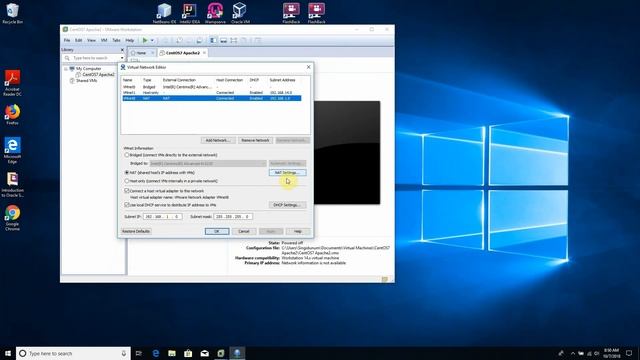The width and height of the screenshot is (640, 360).
Task: Click Help in Virtual Network Editor
Action: pos(298,231)
